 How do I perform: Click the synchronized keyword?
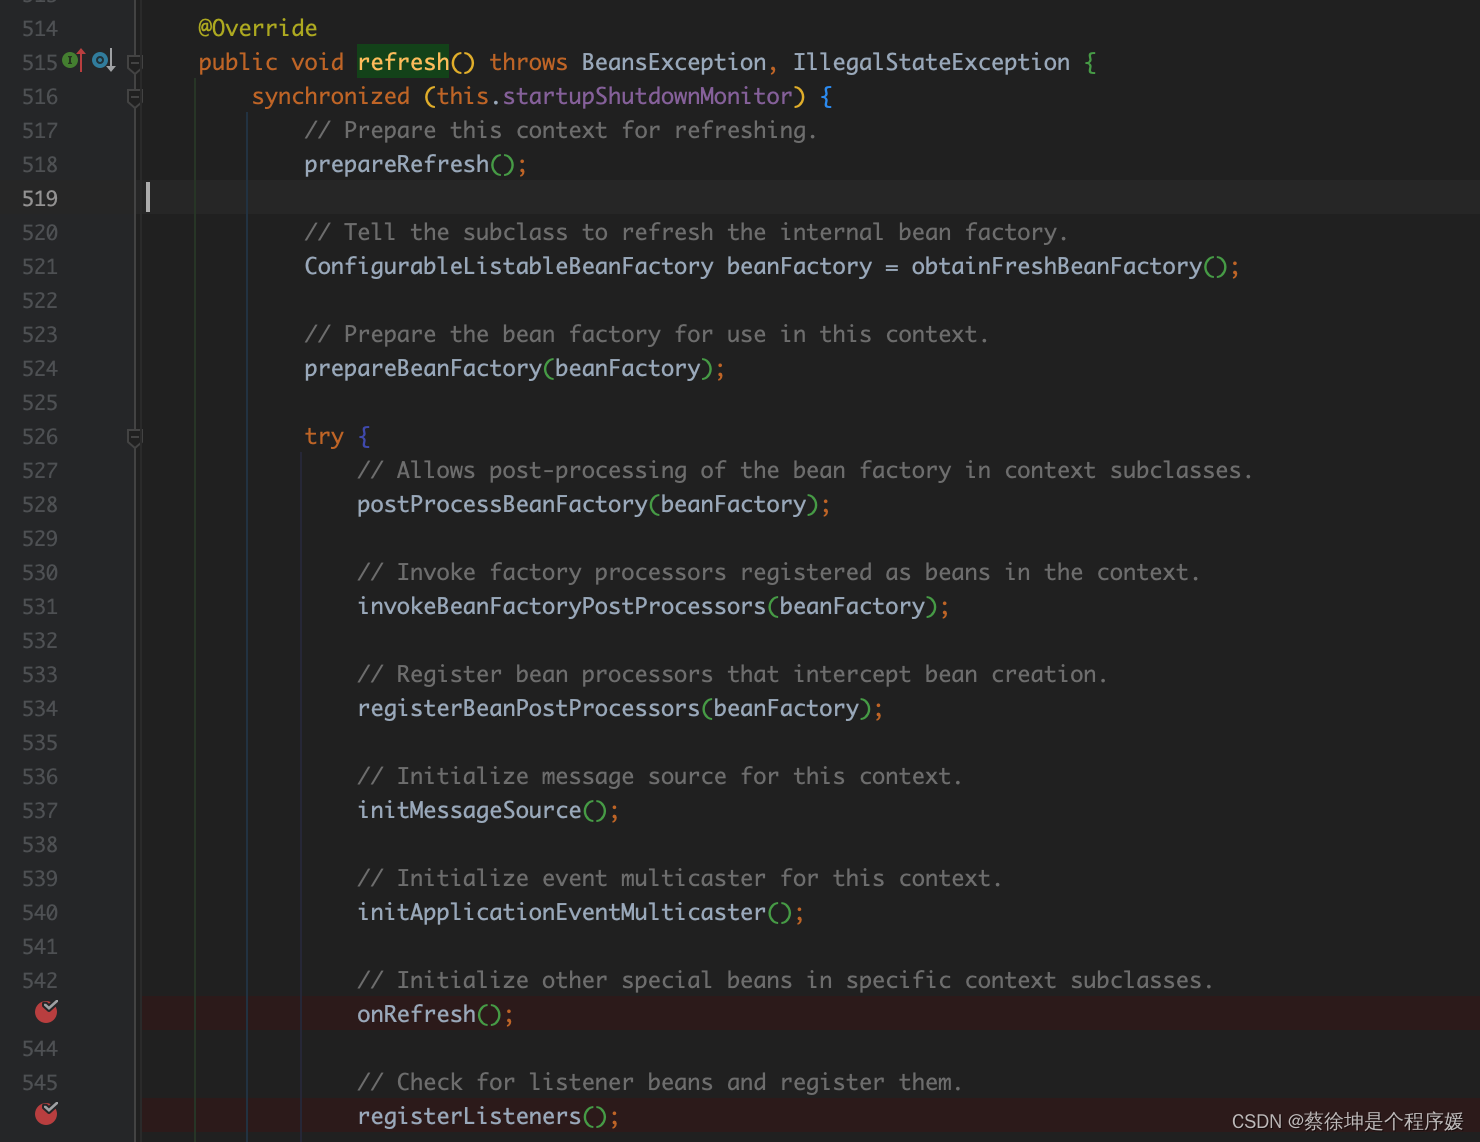pyautogui.click(x=331, y=96)
